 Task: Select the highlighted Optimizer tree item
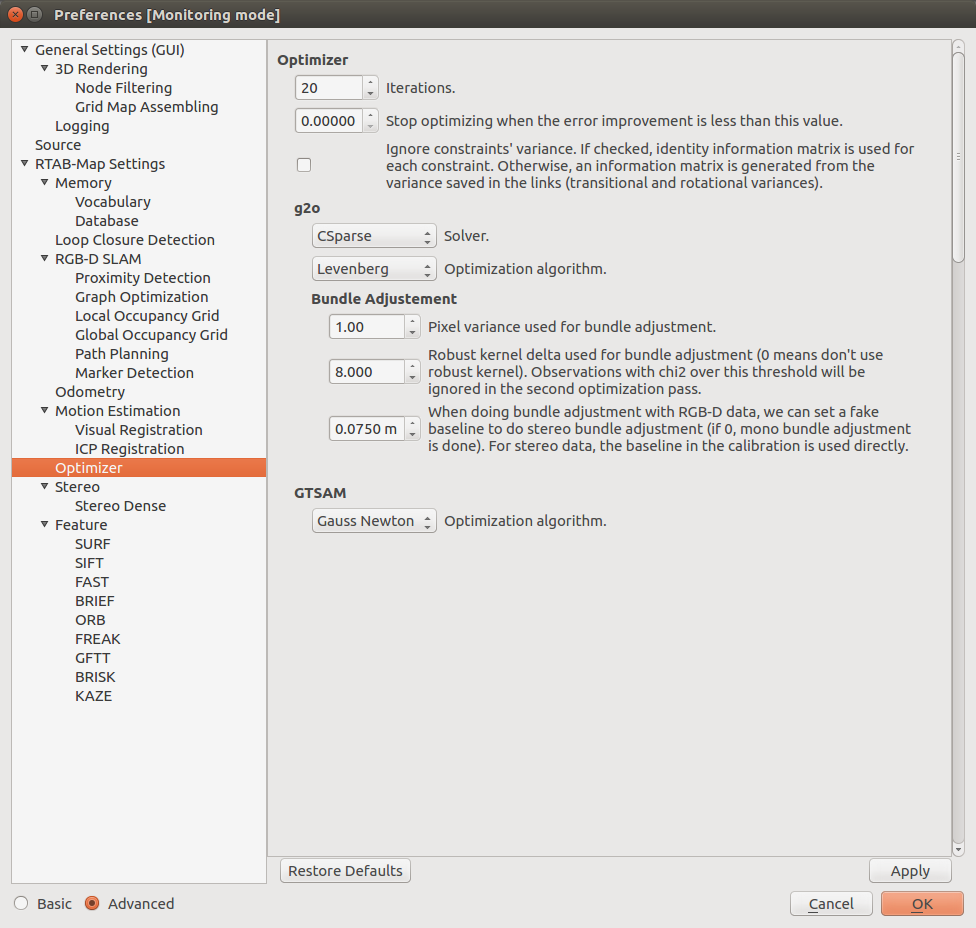[x=139, y=467]
